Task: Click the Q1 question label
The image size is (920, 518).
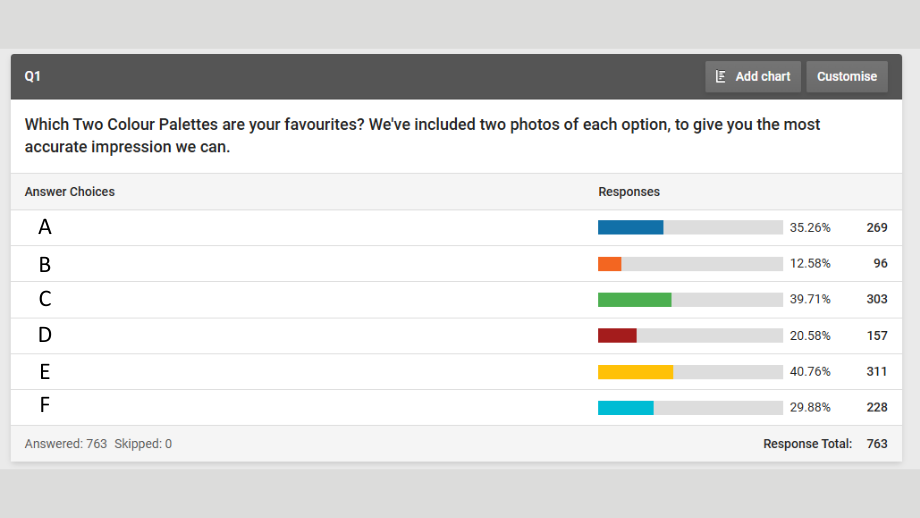Action: click(x=32, y=76)
